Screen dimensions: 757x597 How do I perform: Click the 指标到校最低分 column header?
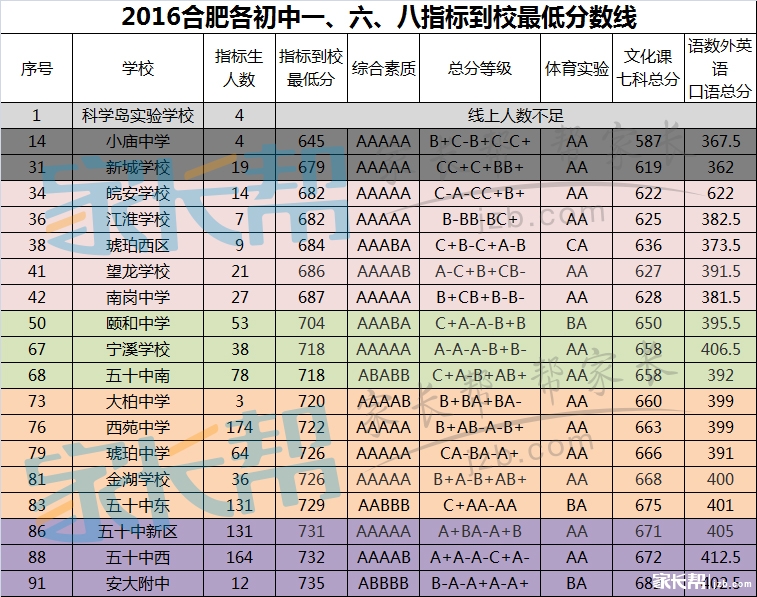pyautogui.click(x=311, y=69)
